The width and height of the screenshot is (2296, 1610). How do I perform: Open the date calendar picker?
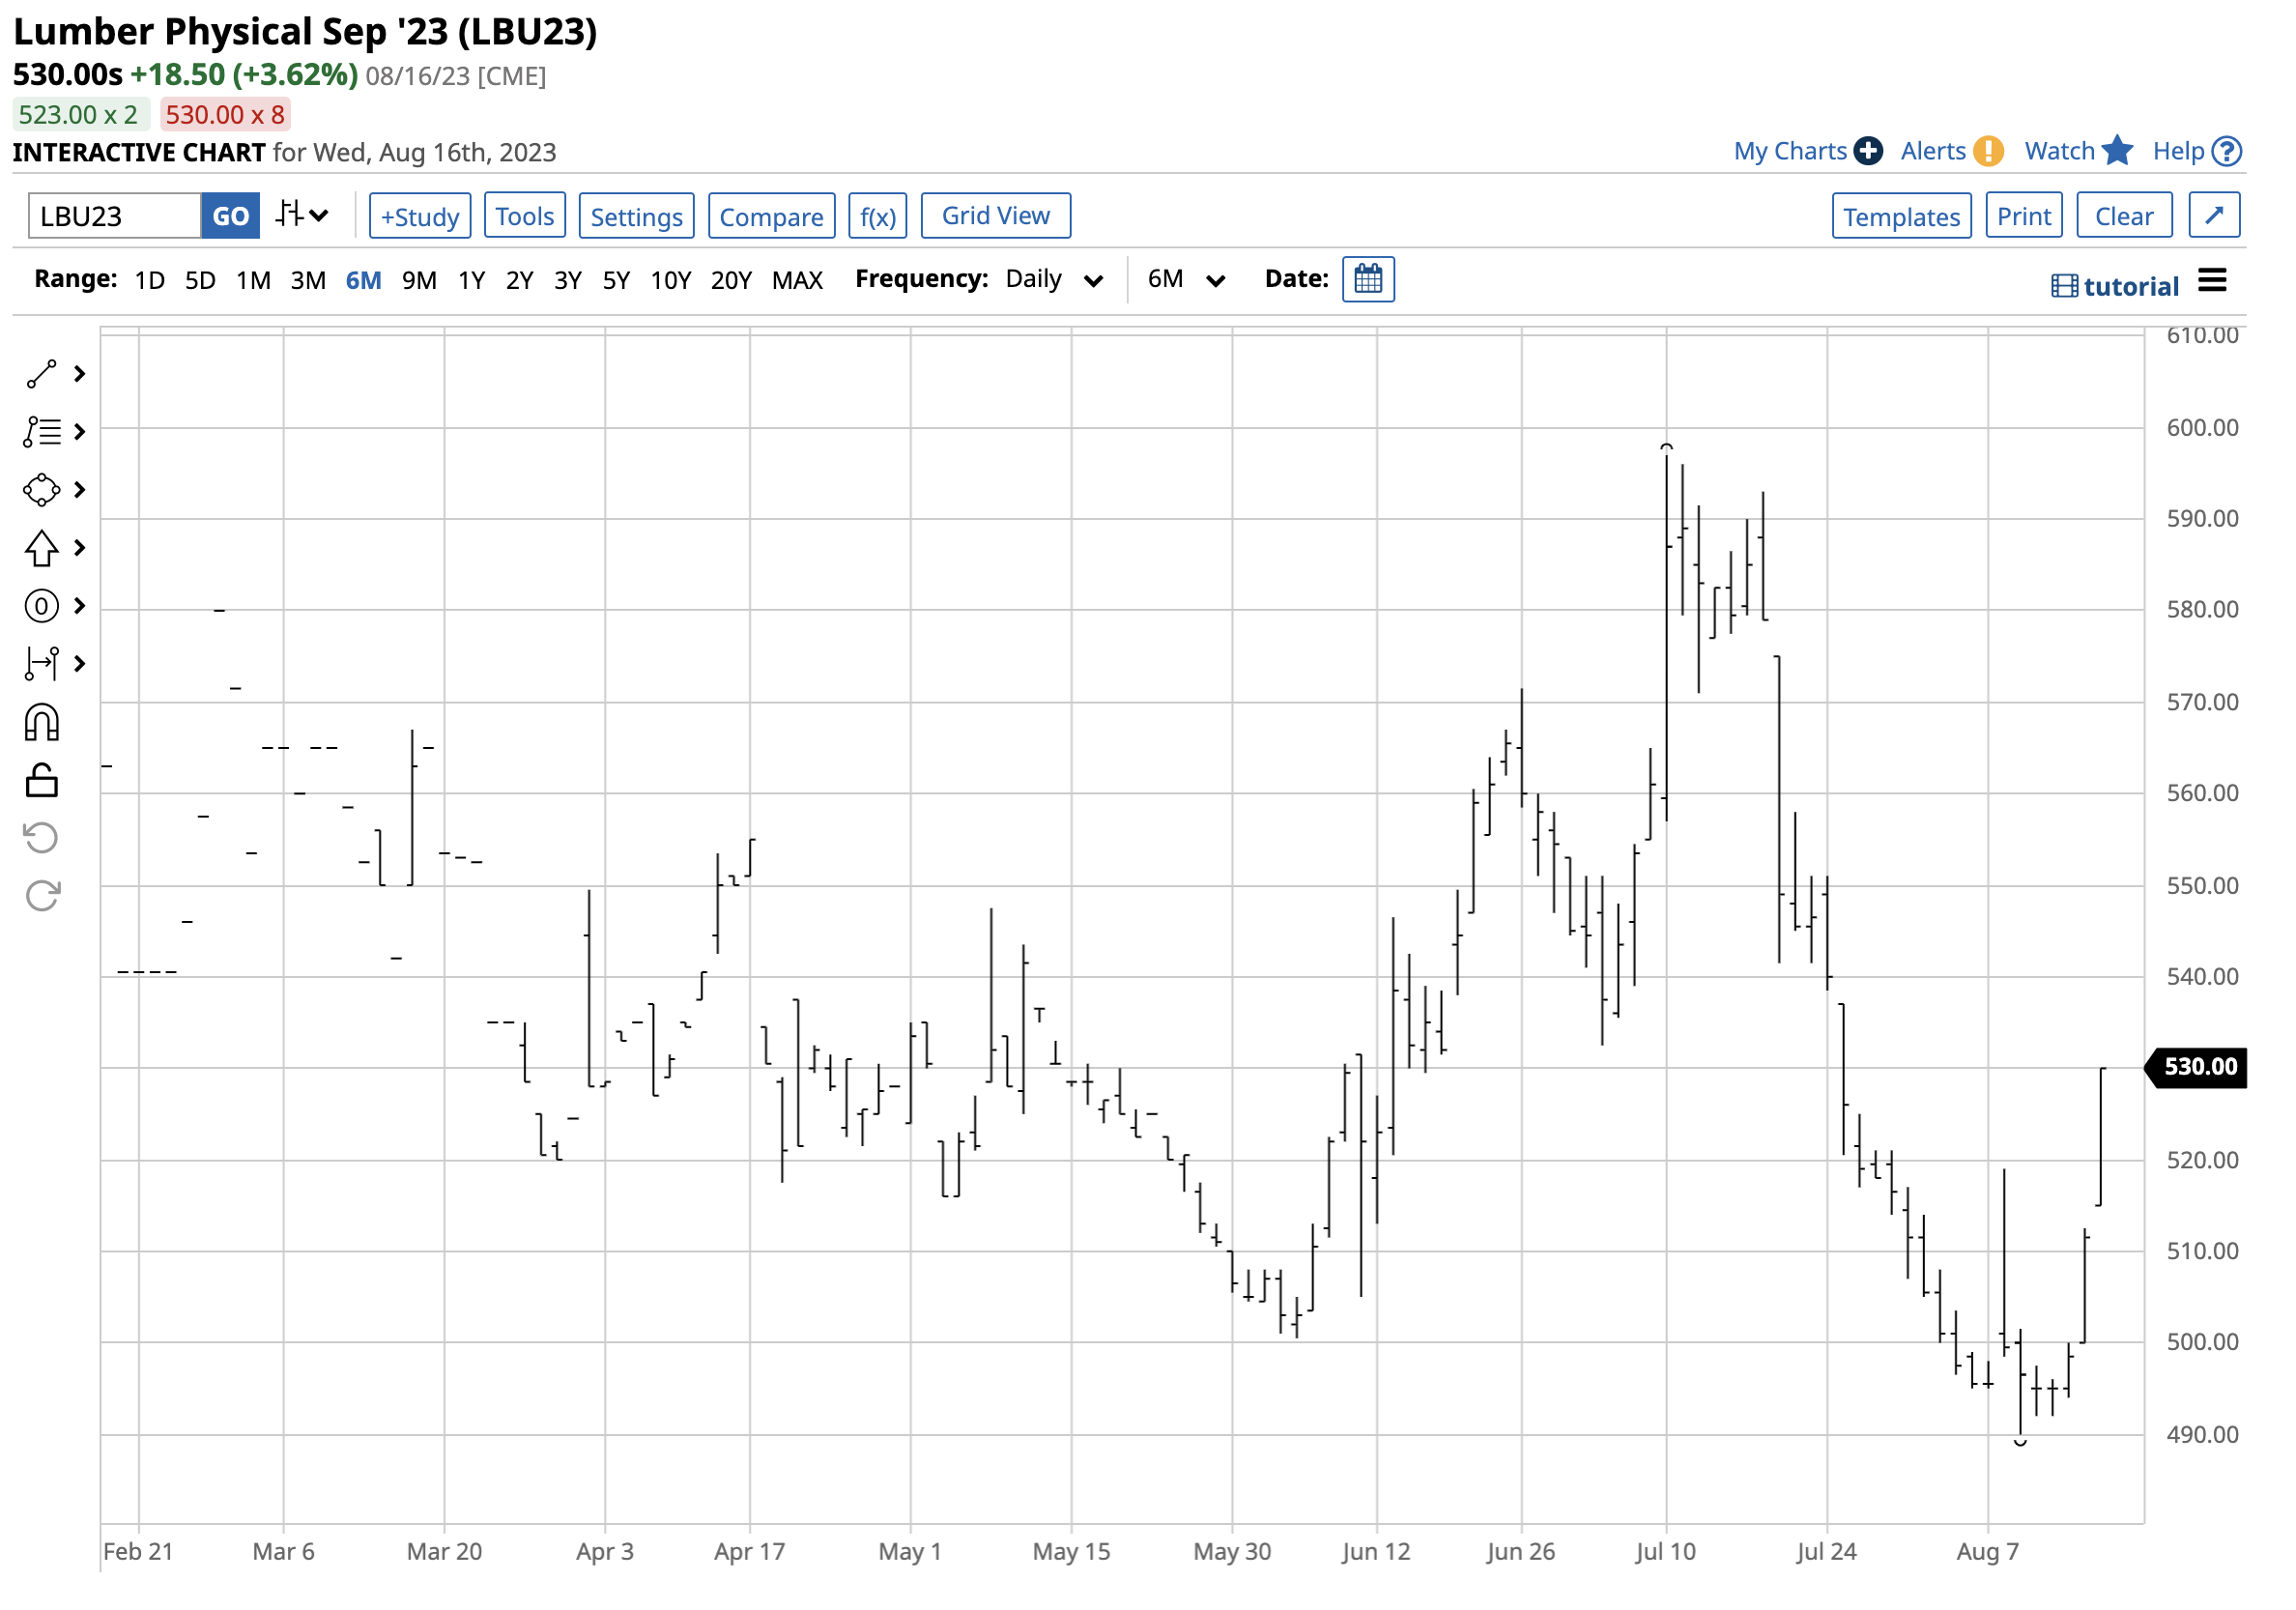pos(1368,279)
